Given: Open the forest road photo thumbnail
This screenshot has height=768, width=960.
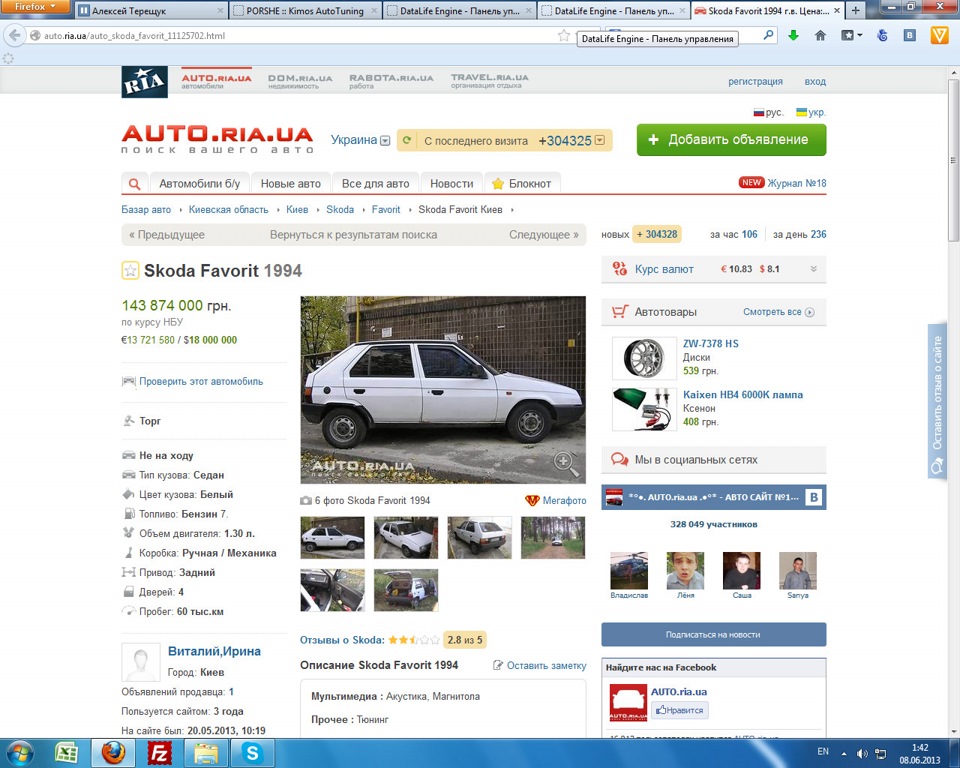Looking at the screenshot, I should (x=553, y=538).
